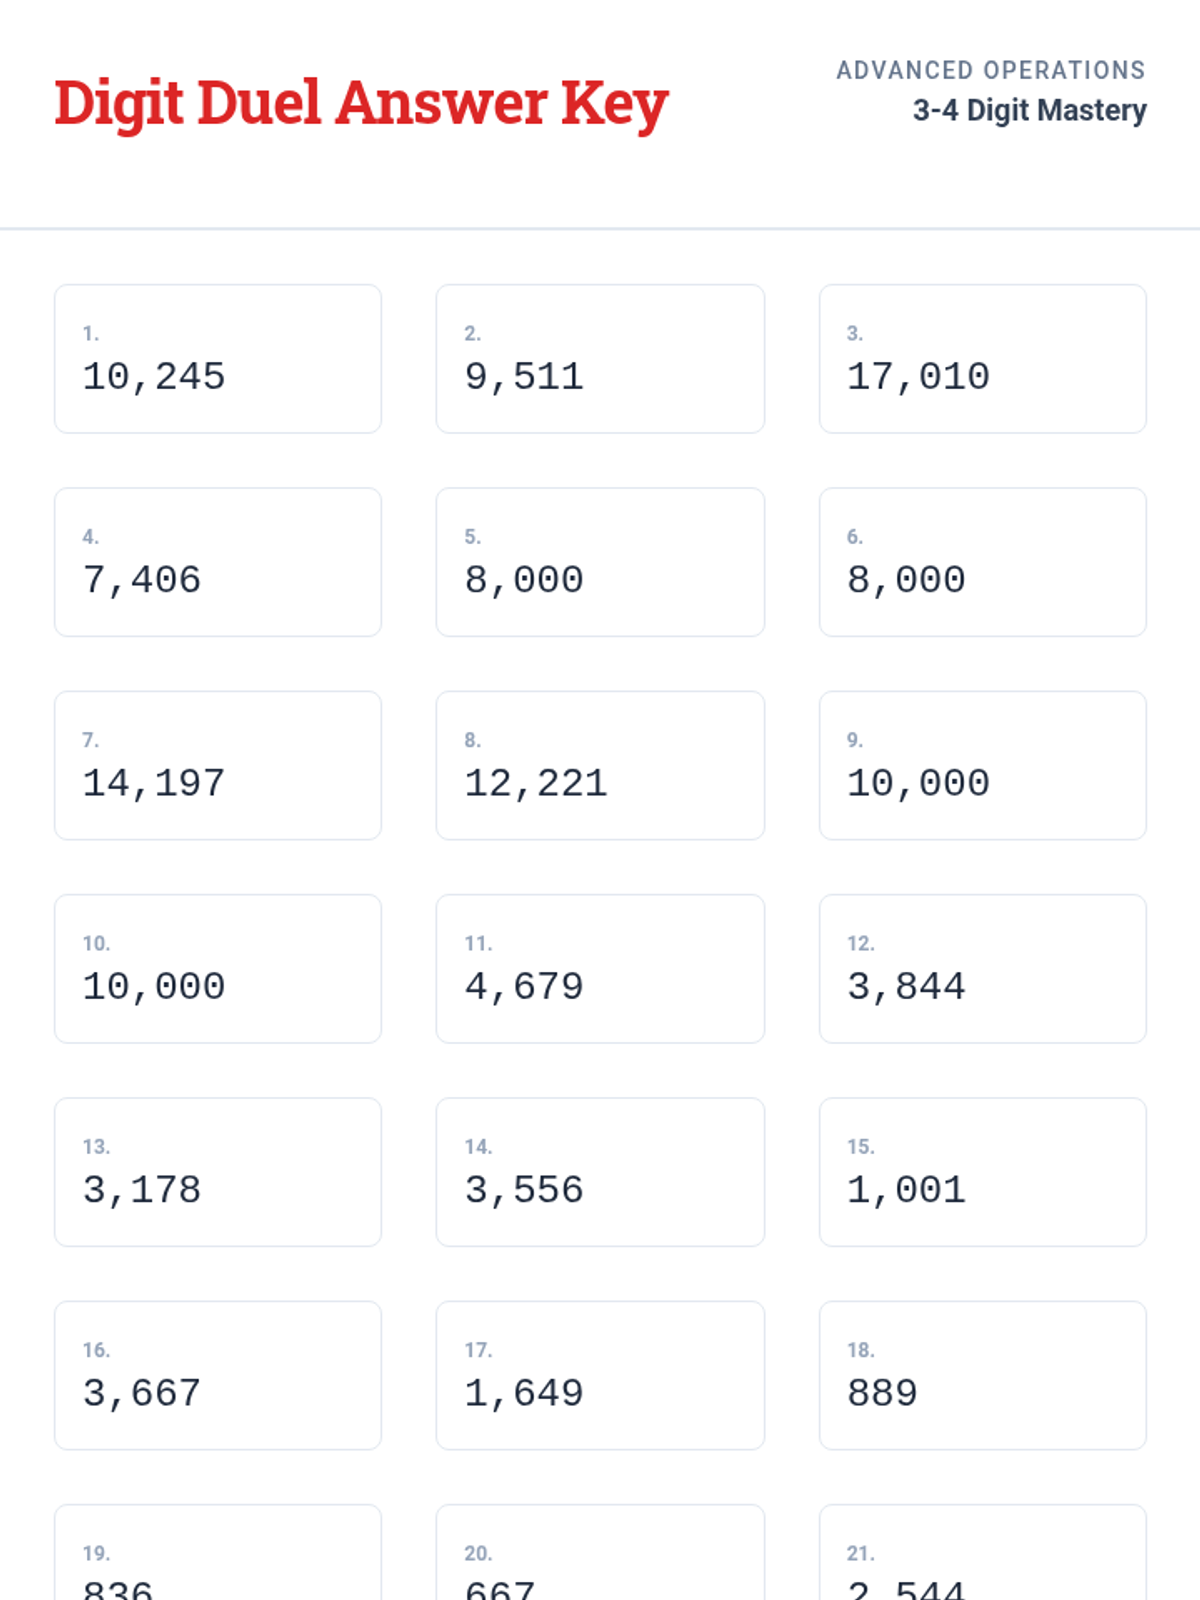Select answer card 2 showing 9,511
The height and width of the screenshot is (1600, 1200).
[x=600, y=359]
